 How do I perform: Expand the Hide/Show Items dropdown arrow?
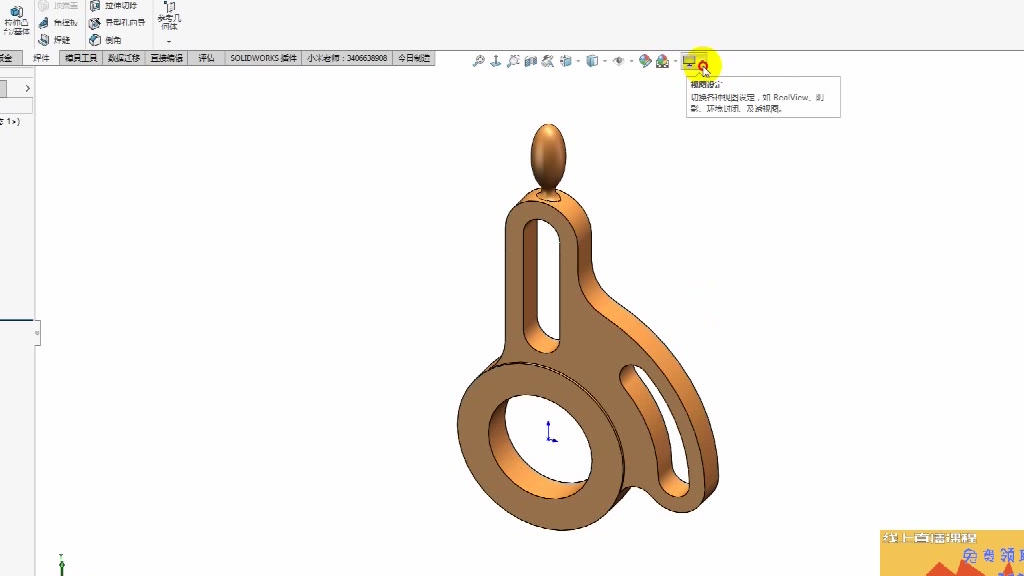tap(631, 62)
